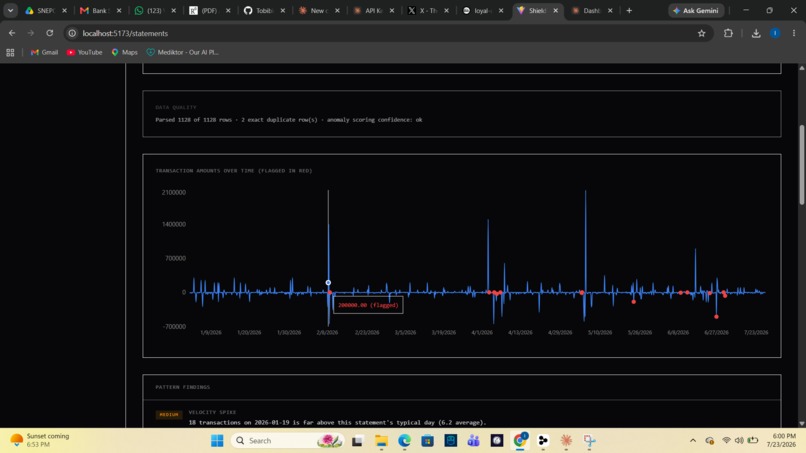Image resolution: width=806 pixels, height=453 pixels.
Task: Show hidden system tray icons
Action: click(x=693, y=441)
